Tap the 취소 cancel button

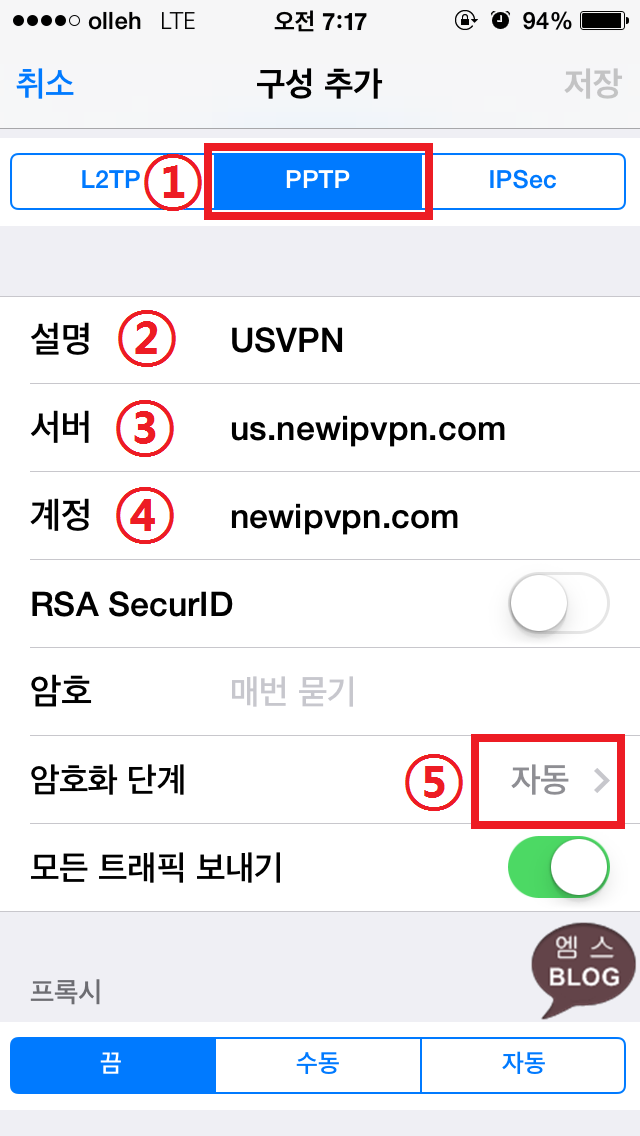[x=45, y=84]
